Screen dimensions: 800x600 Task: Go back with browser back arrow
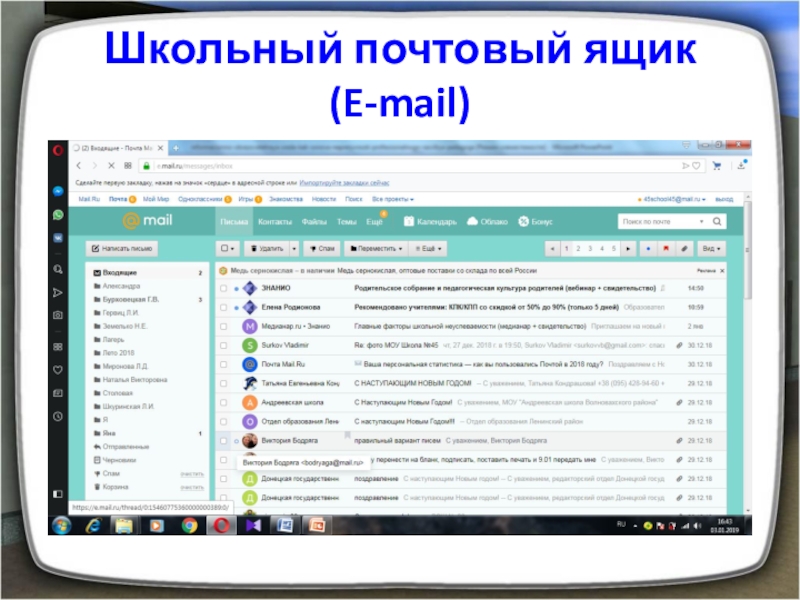[x=79, y=166]
